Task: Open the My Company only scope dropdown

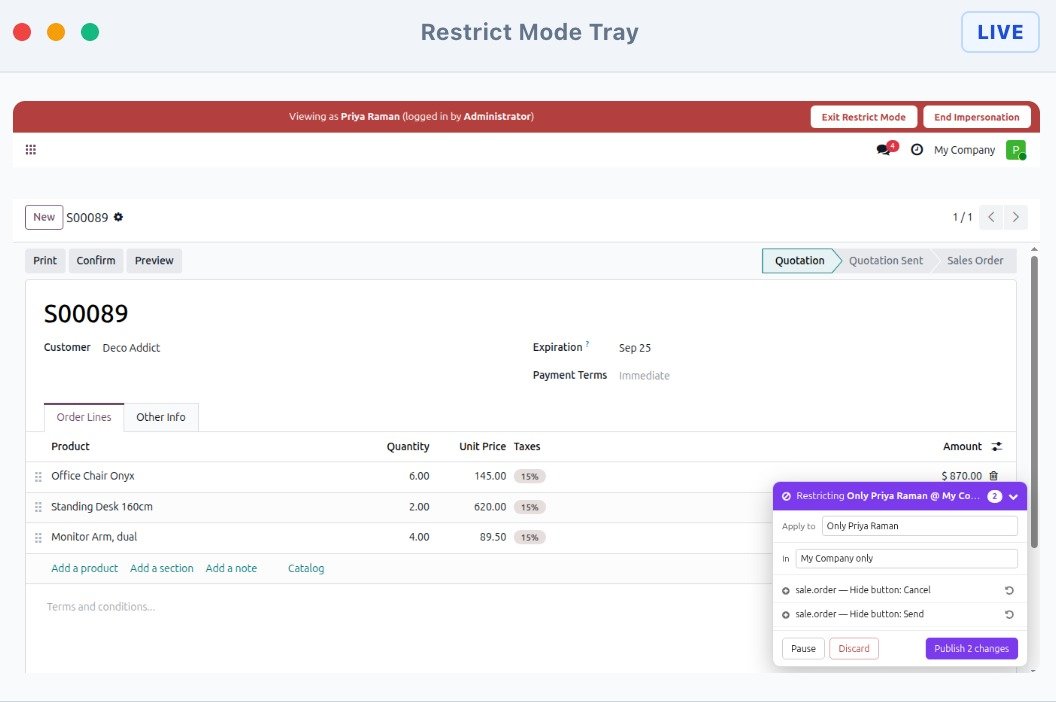Action: click(906, 558)
